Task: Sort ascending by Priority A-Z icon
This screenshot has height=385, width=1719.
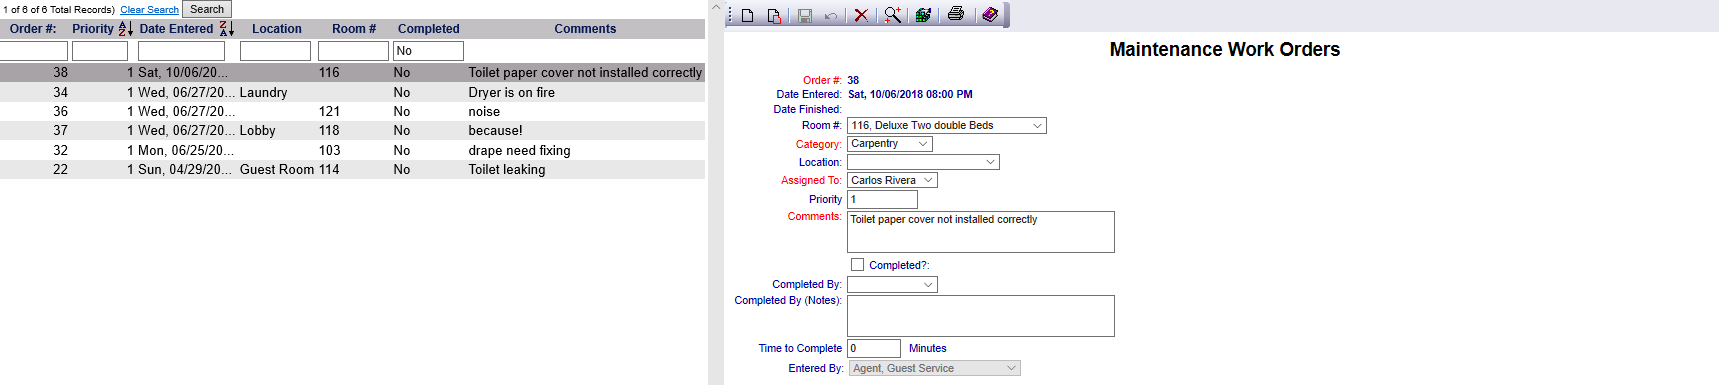Action: coord(126,29)
